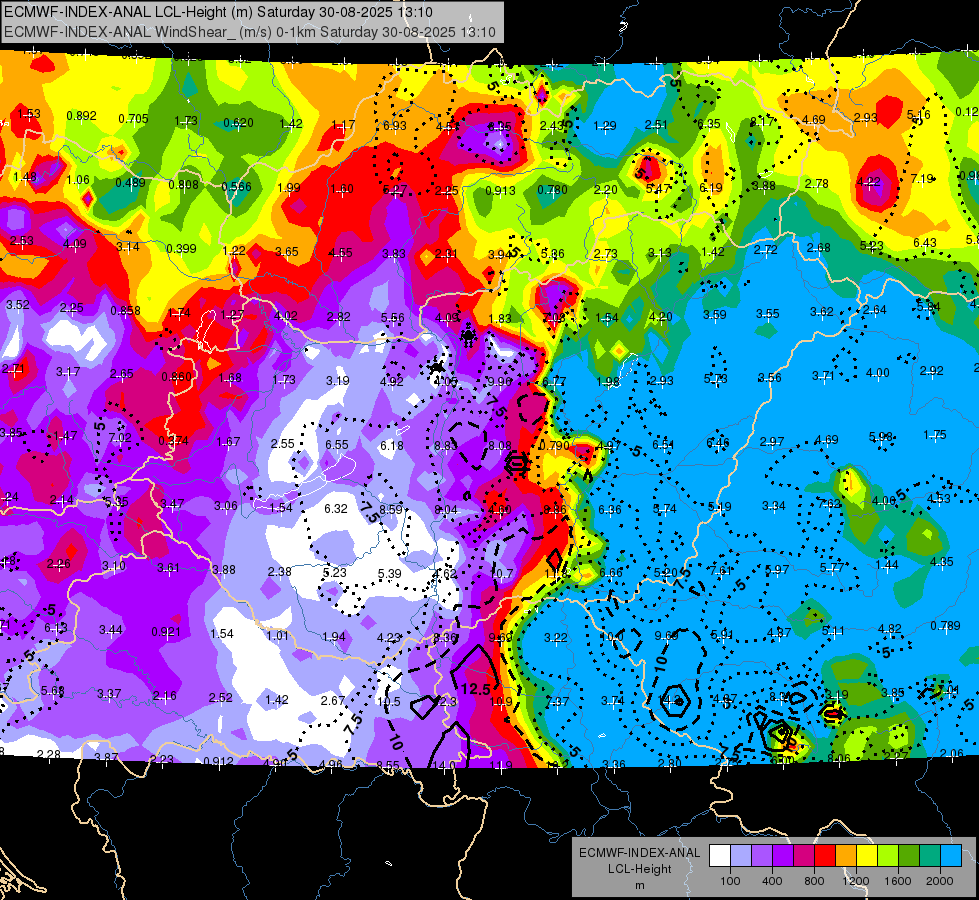Pick the red legend swatch
979x900 pixels.
point(825,856)
